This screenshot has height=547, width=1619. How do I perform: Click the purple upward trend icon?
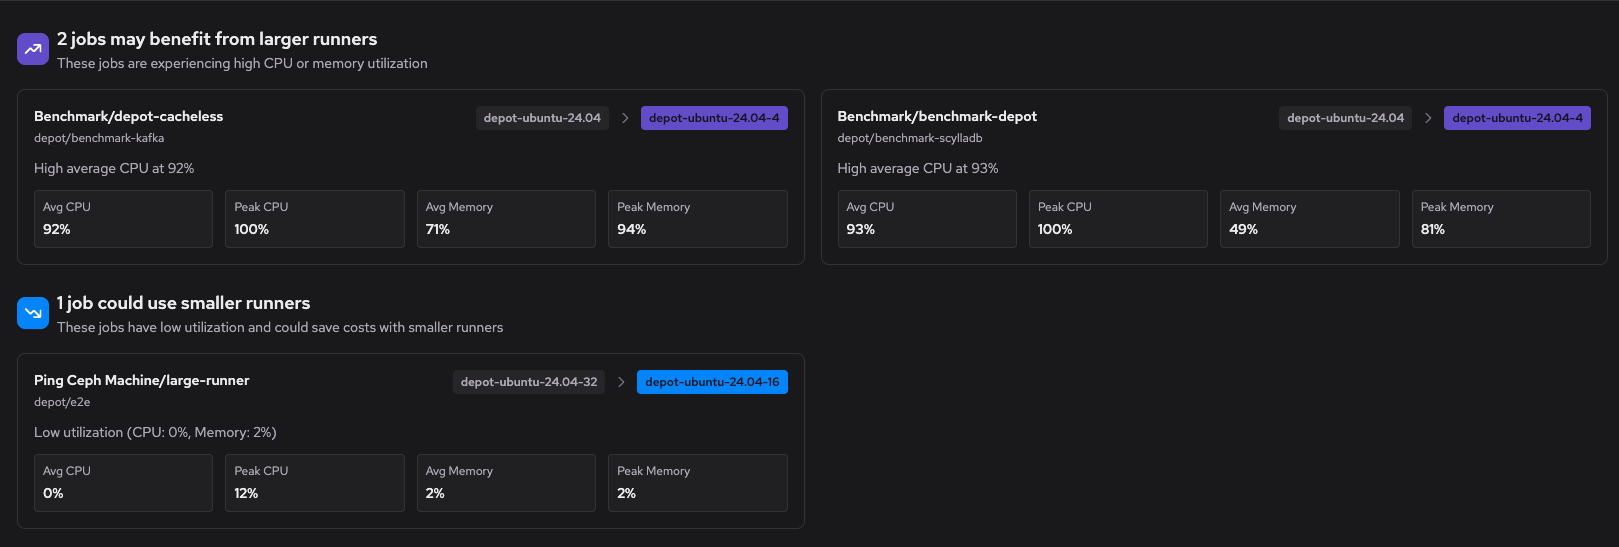click(x=33, y=49)
